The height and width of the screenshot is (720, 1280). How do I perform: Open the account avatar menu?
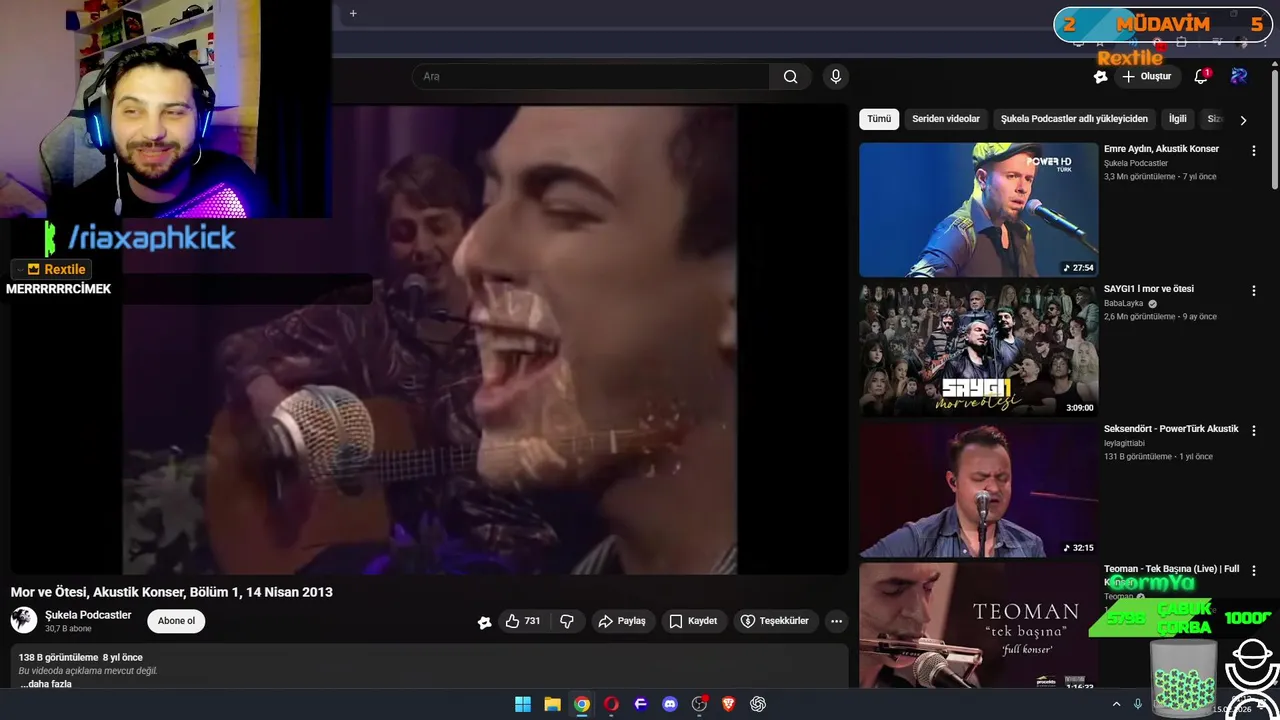pyautogui.click(x=1239, y=76)
